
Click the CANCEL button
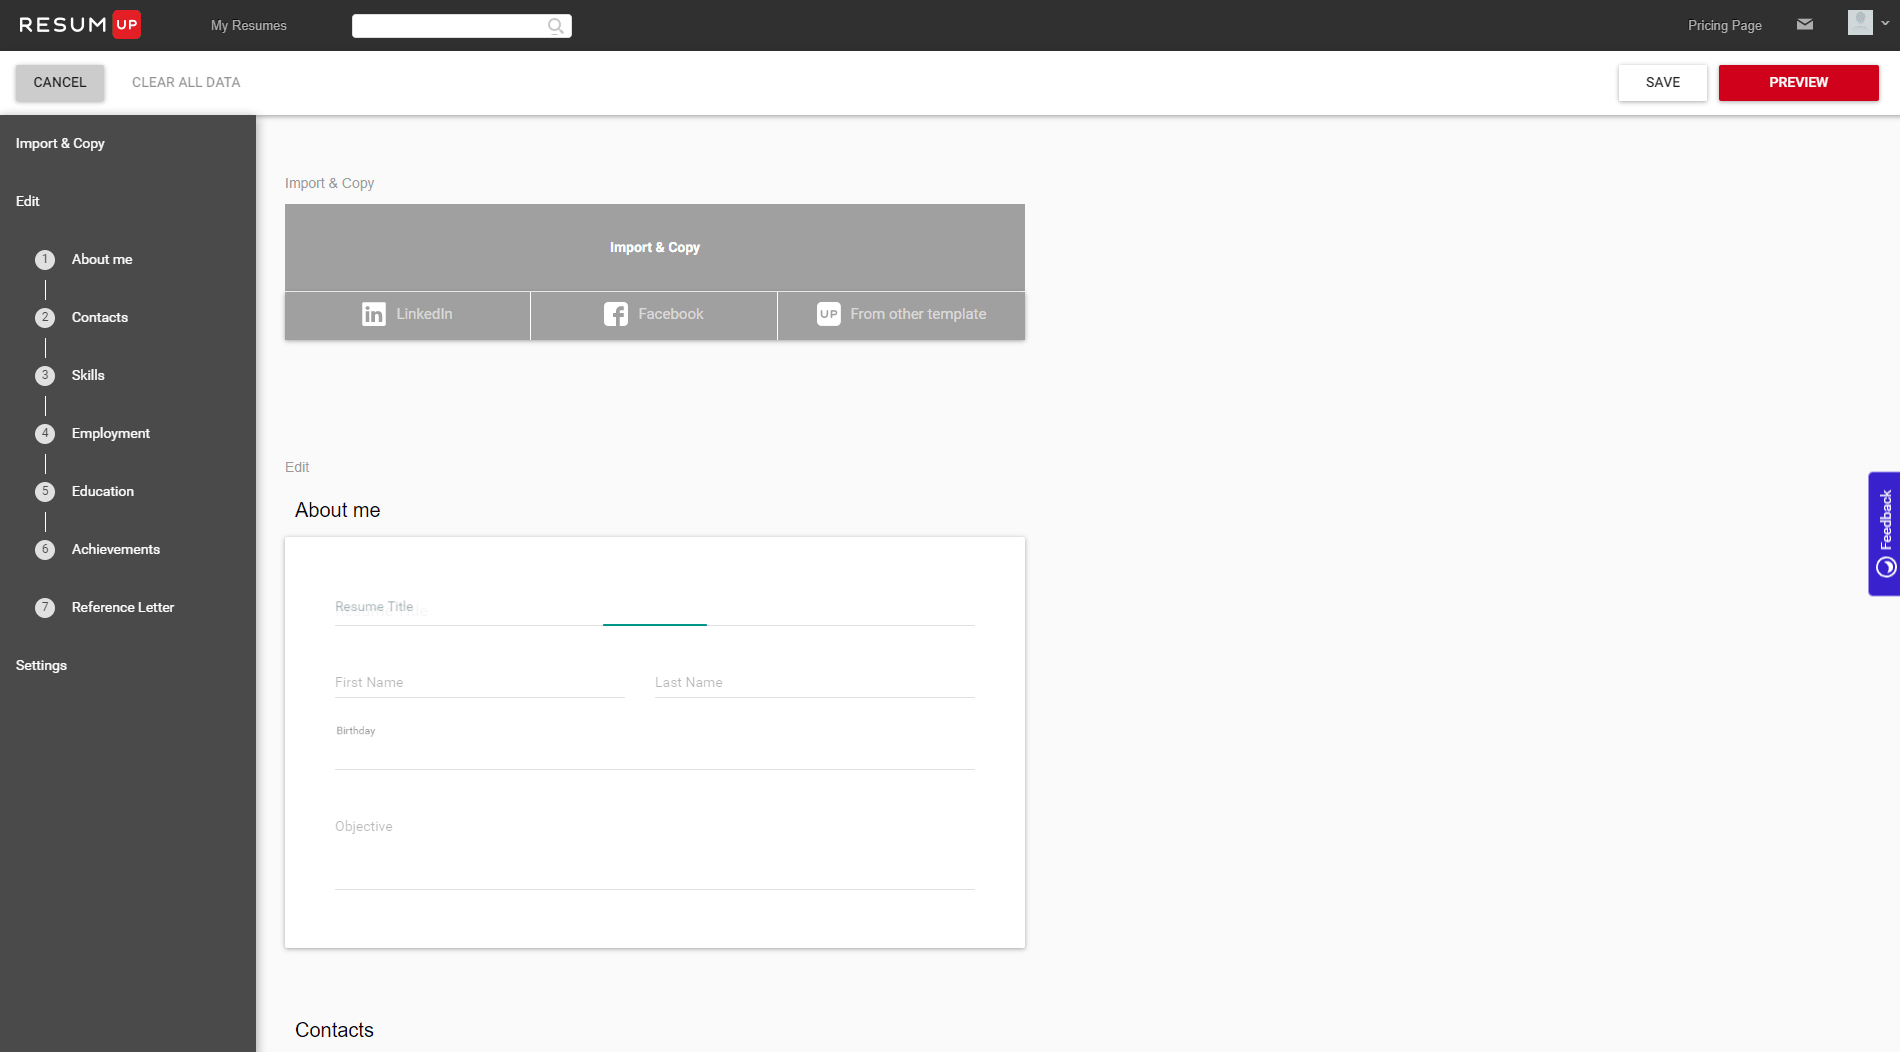coord(59,82)
